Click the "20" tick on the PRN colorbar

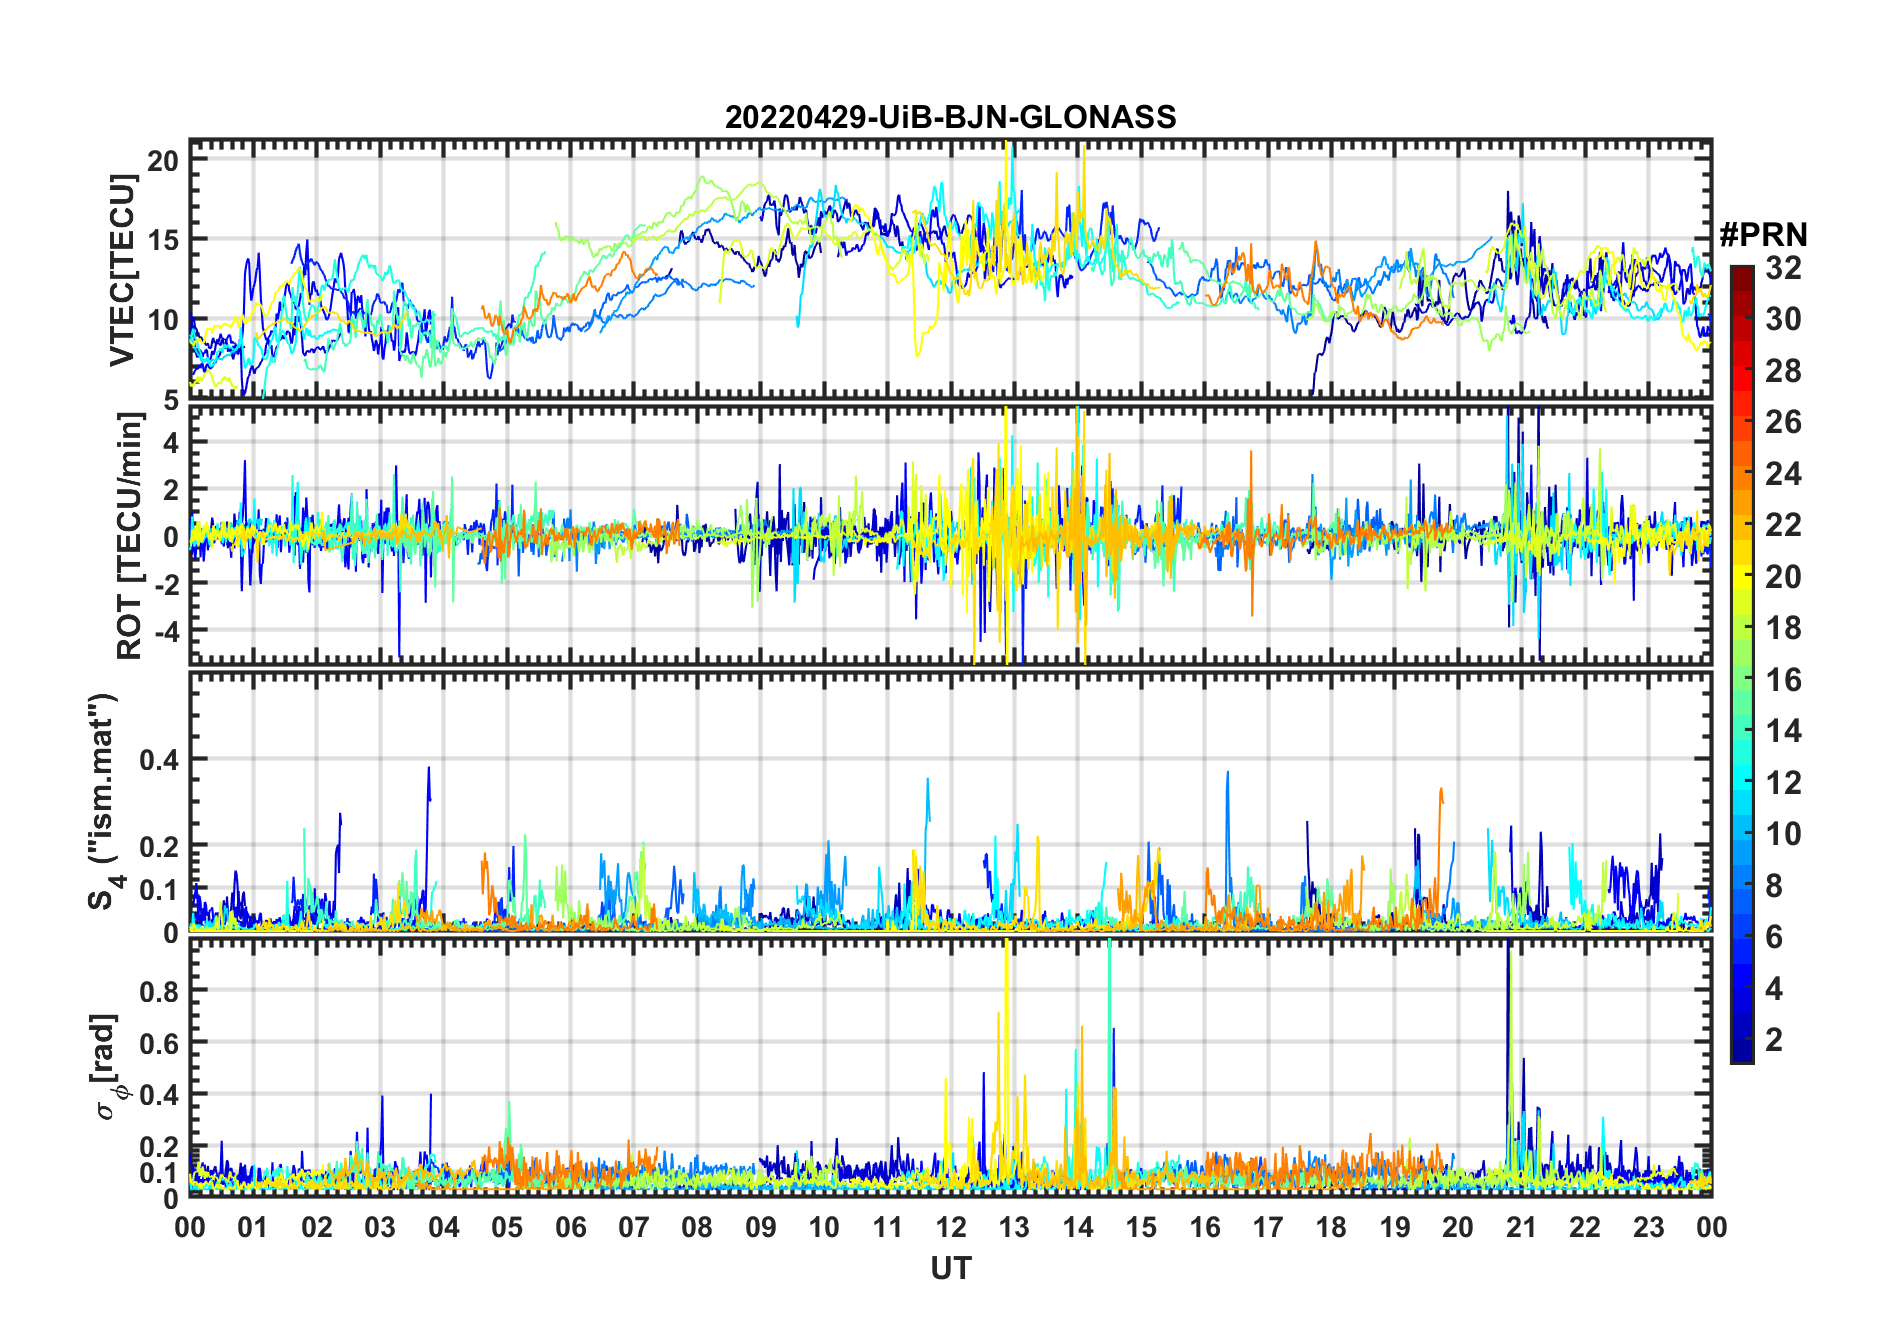click(1783, 576)
